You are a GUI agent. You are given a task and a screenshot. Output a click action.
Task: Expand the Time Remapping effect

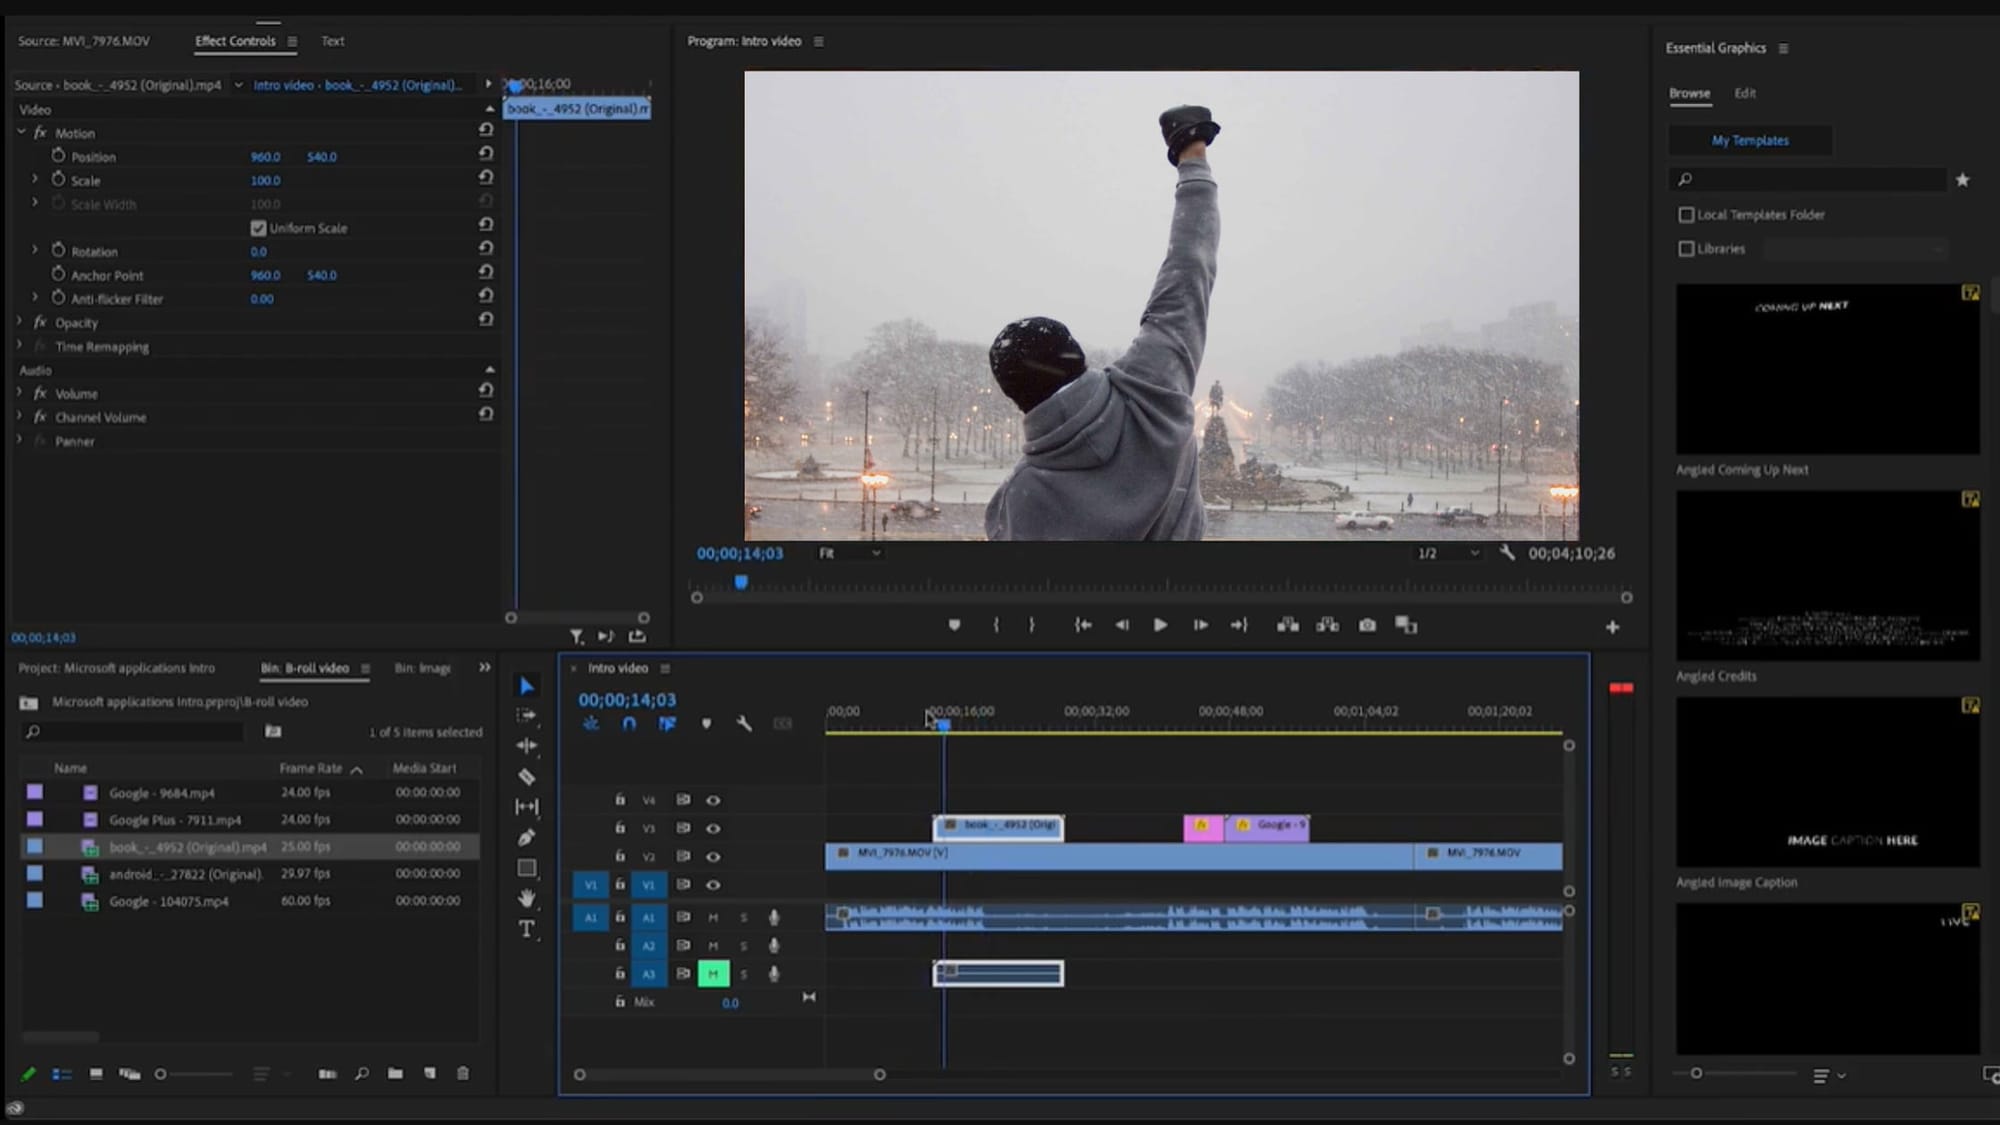click(x=19, y=346)
